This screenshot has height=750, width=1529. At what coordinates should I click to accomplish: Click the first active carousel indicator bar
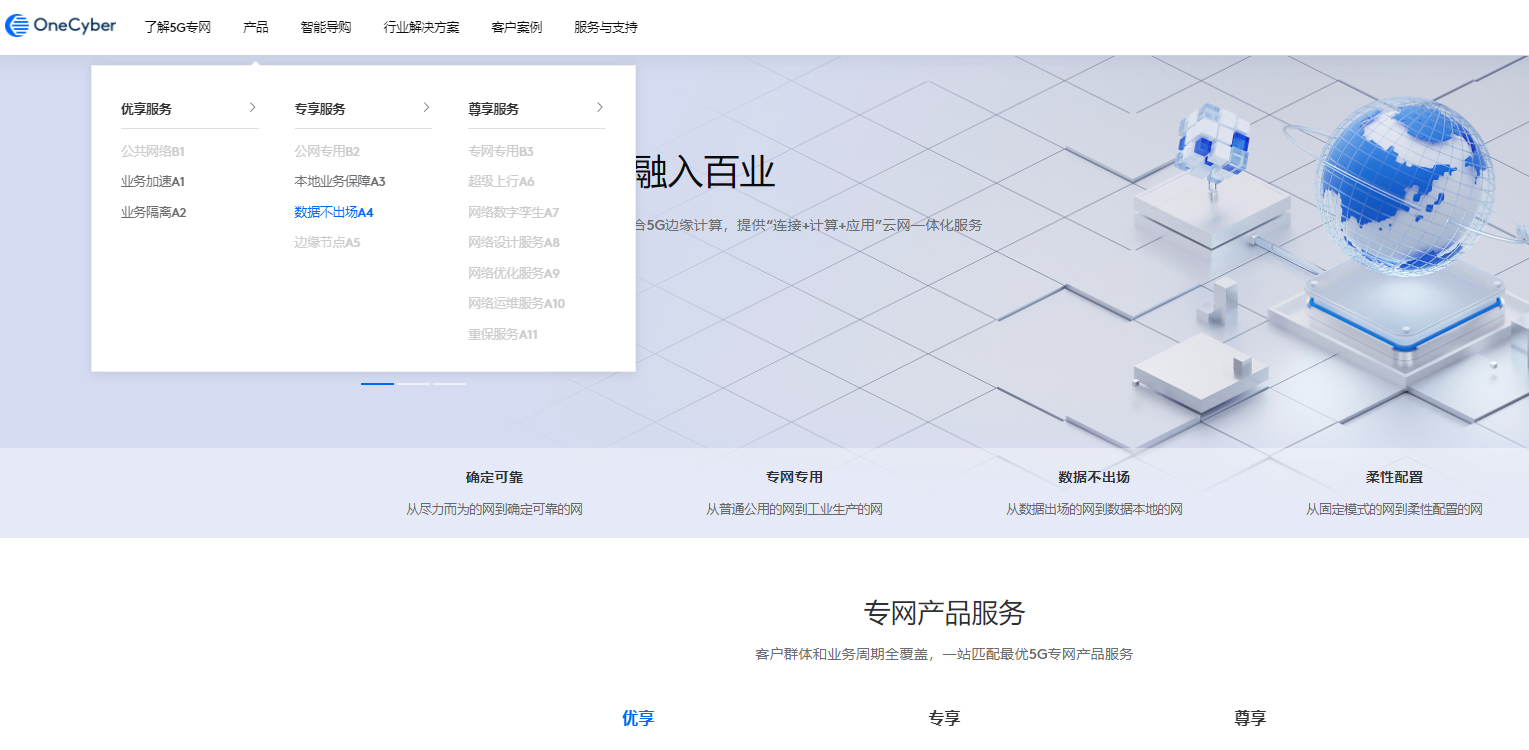[x=377, y=383]
